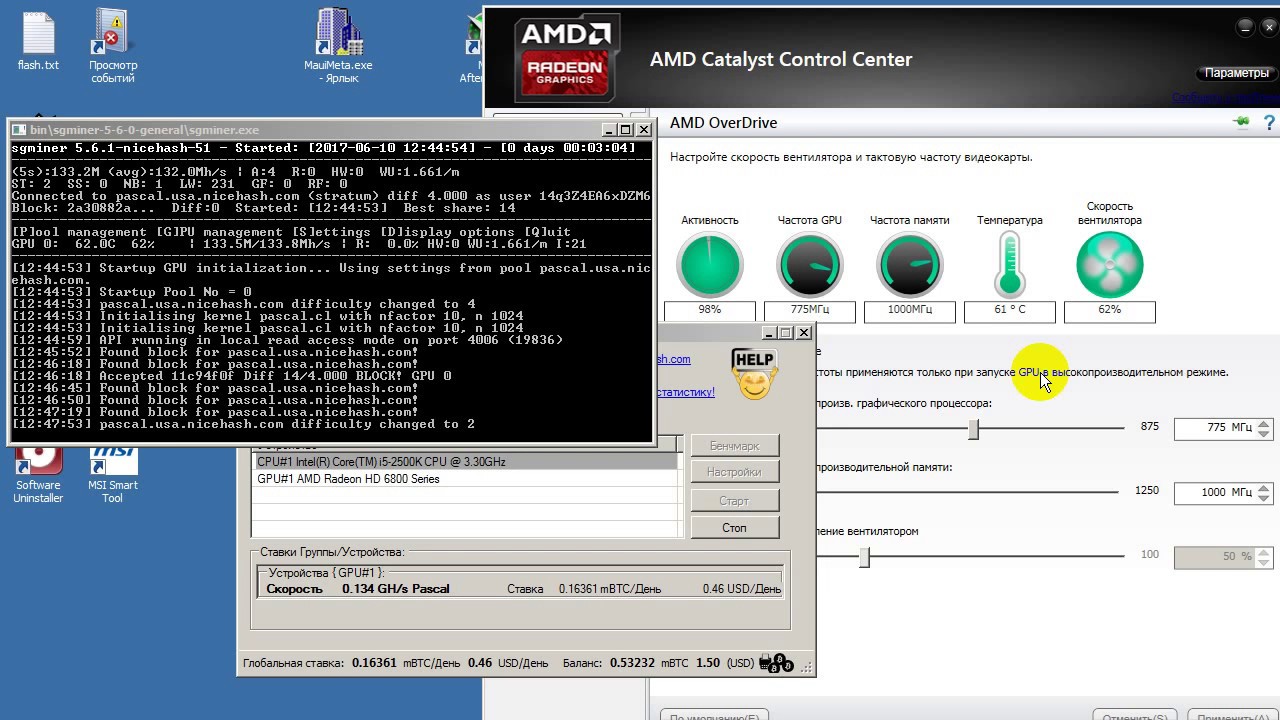The image size is (1280, 720).
Task: Decrease memory clock with down stepper arrow
Action: [1264, 498]
